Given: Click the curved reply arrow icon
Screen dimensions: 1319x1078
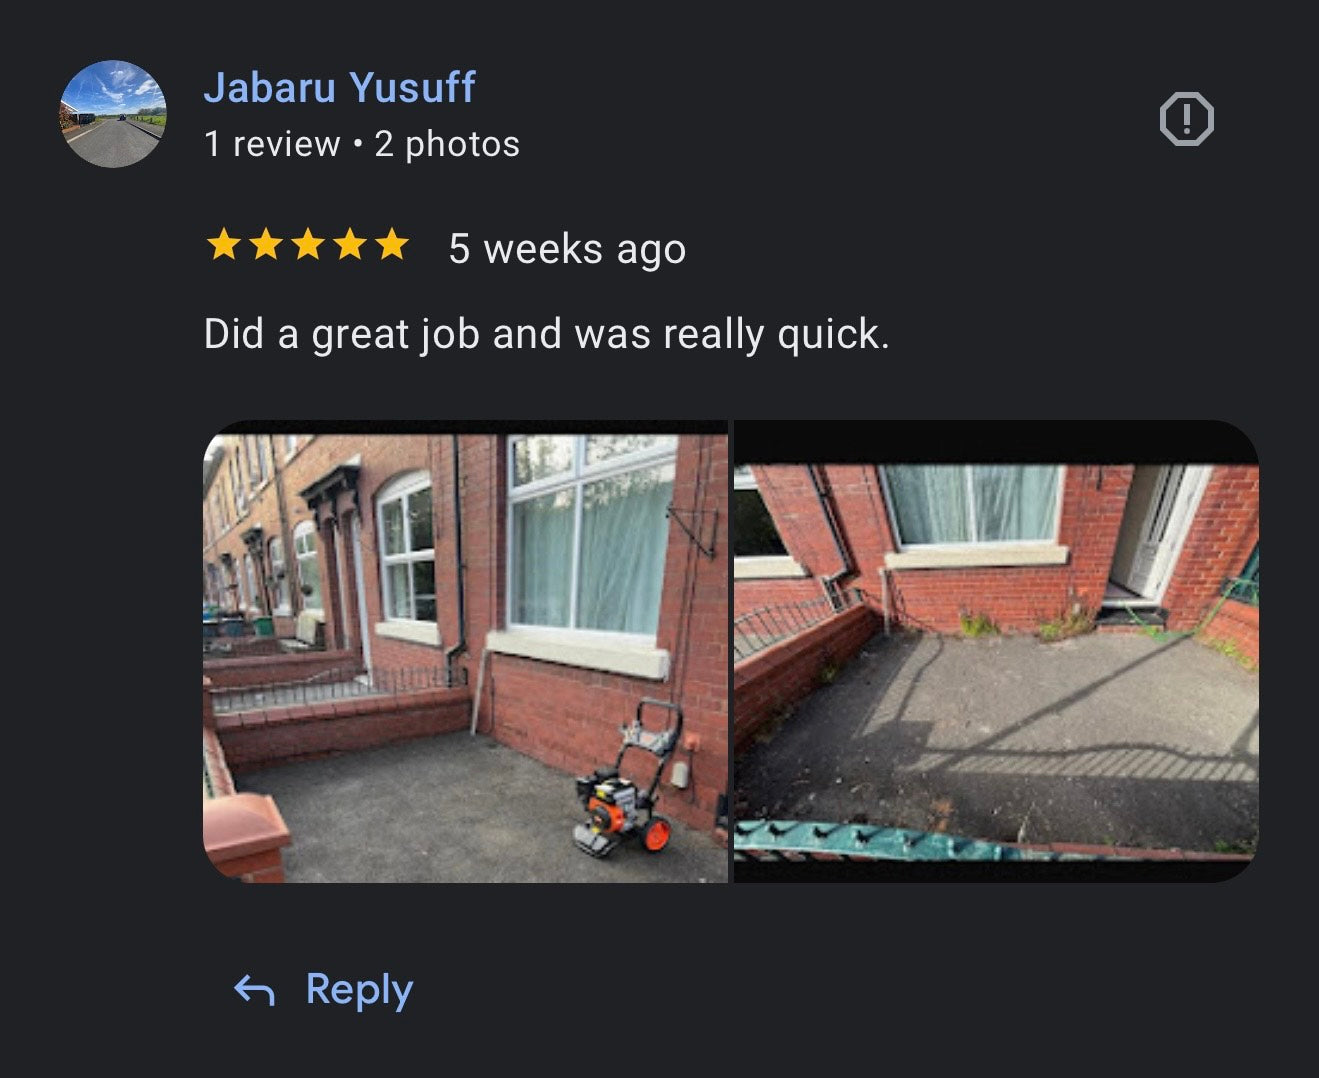Looking at the screenshot, I should (x=254, y=990).
